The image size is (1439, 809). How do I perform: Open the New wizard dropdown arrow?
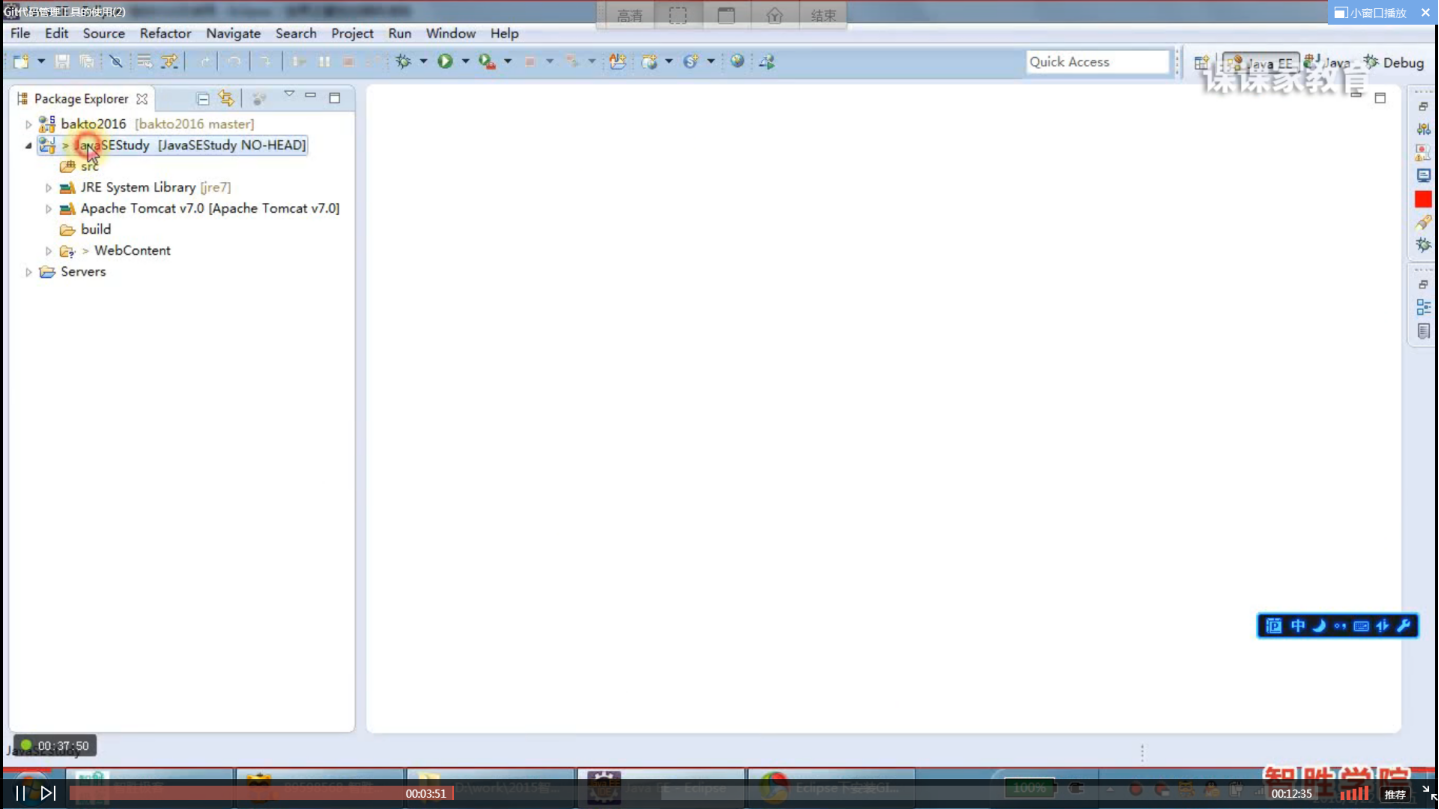click(41, 62)
